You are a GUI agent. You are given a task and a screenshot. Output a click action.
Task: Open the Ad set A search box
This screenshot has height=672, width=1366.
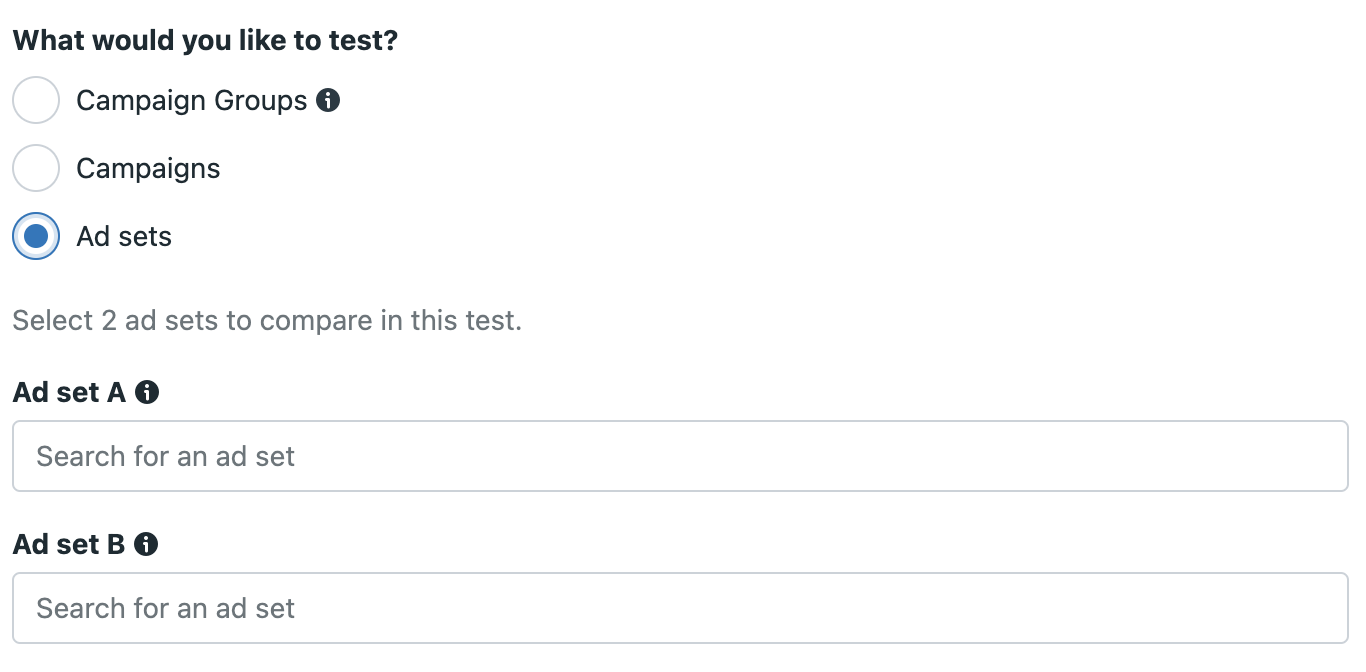[x=680, y=456]
